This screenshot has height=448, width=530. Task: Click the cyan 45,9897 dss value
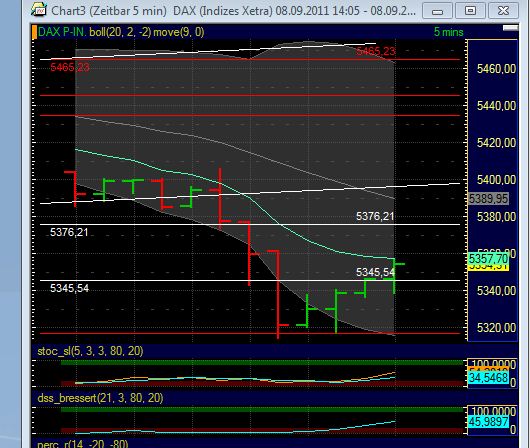[488, 422]
